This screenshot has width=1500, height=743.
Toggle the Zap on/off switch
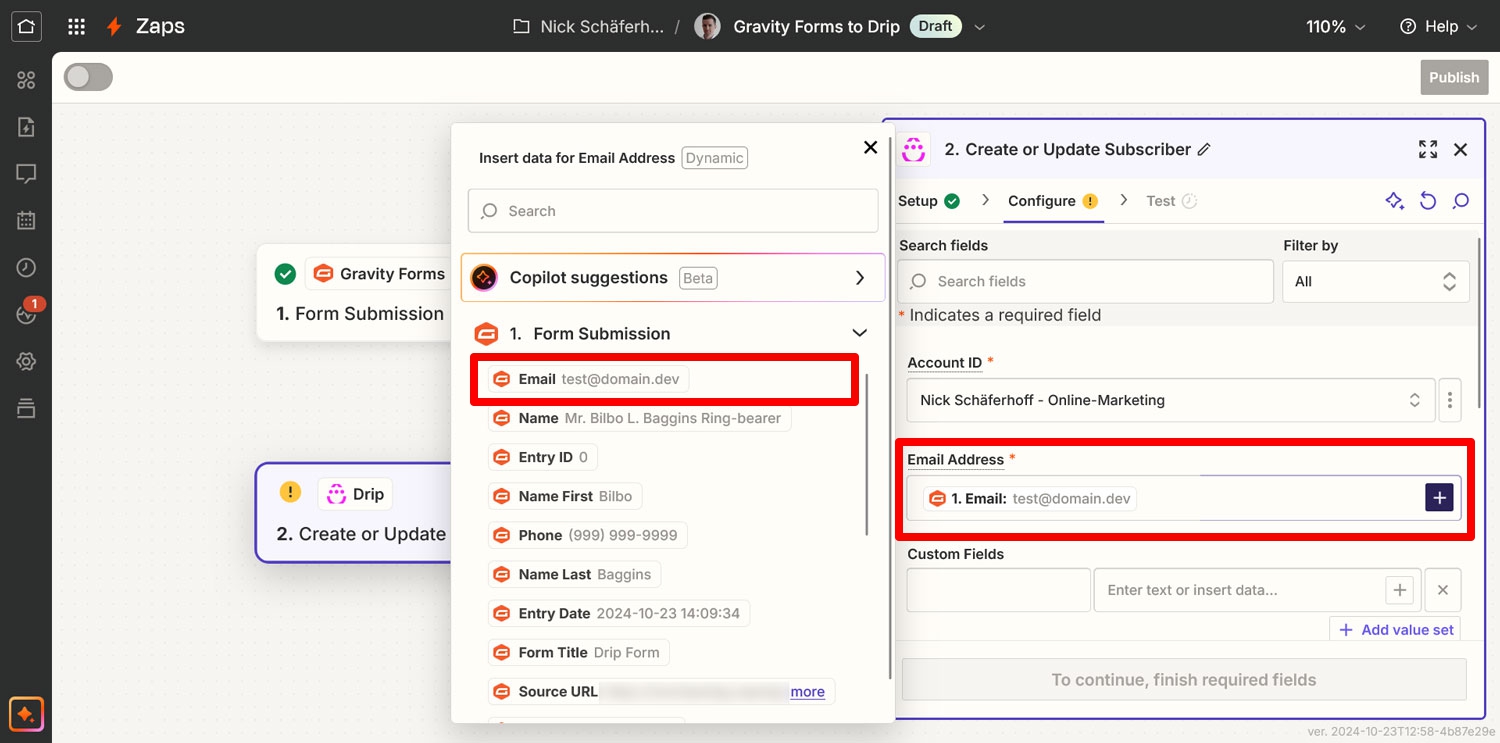point(88,77)
